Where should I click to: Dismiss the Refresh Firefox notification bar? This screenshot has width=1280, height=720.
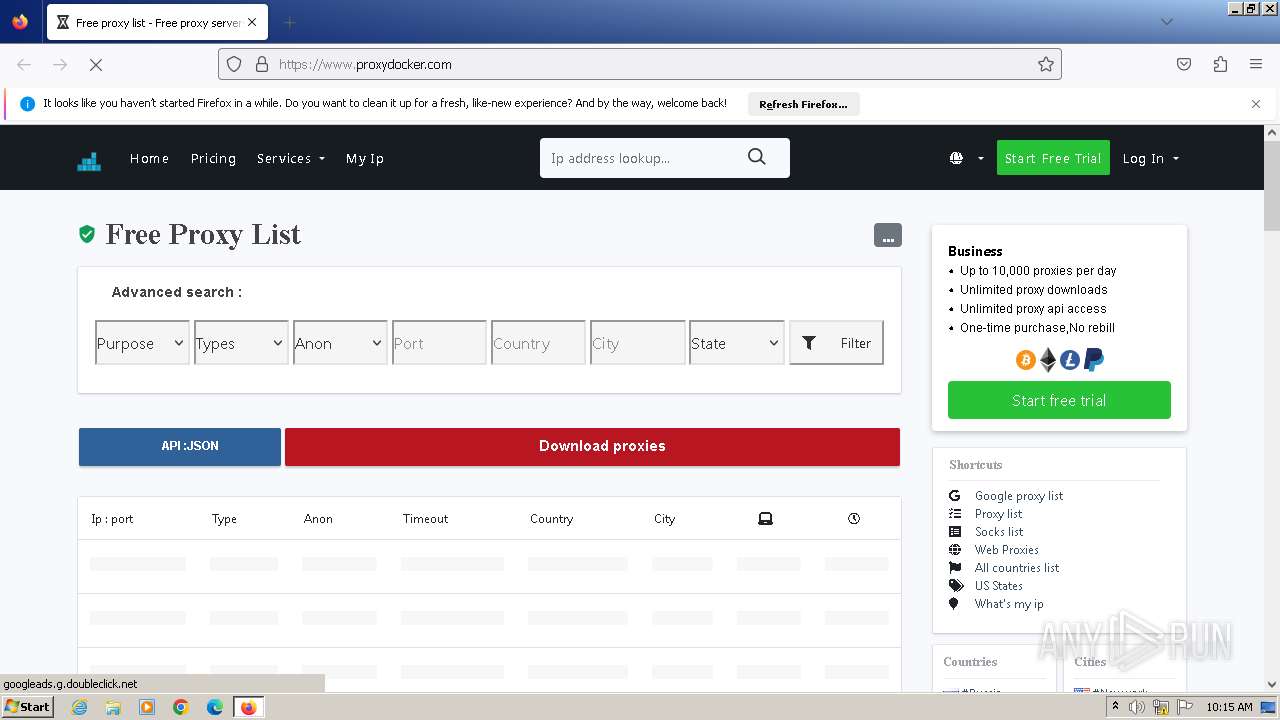coord(1256,103)
